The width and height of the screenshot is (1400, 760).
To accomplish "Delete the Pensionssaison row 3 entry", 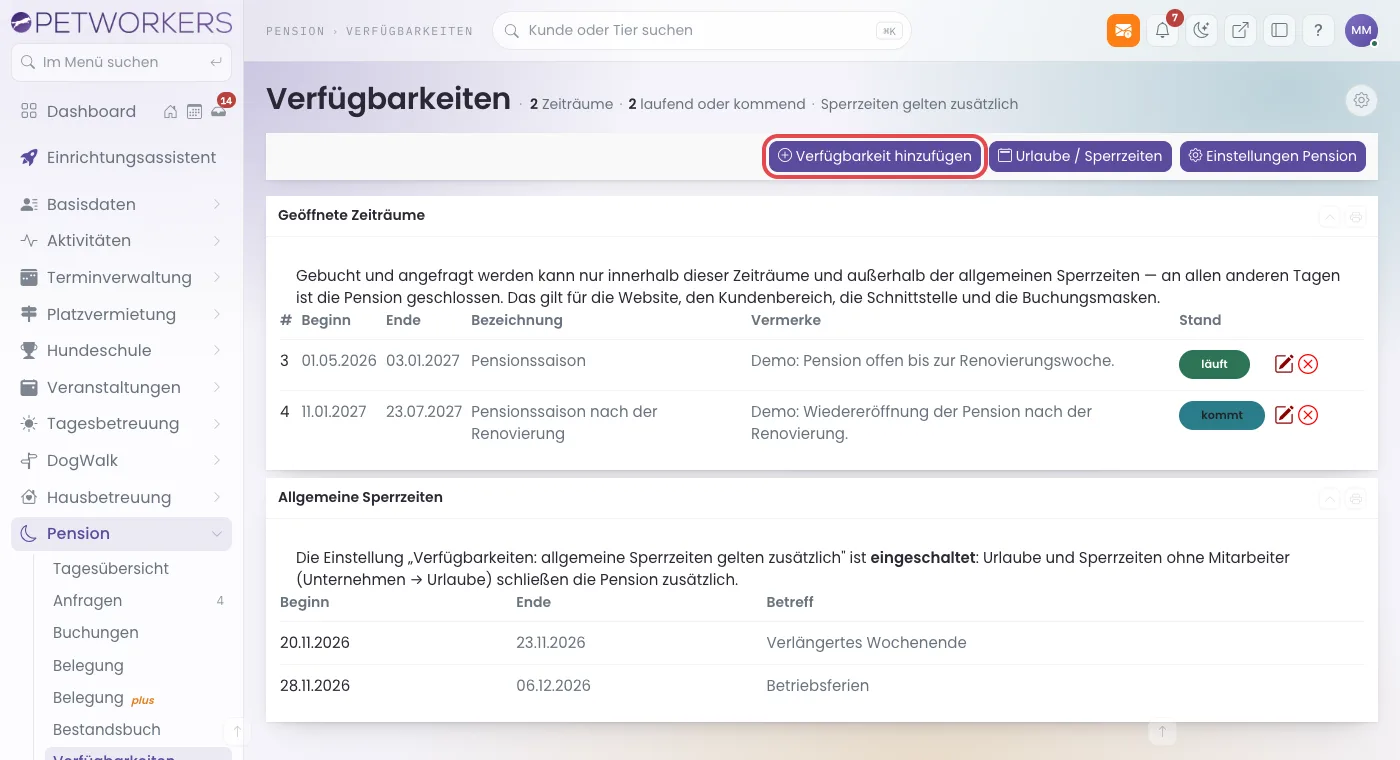I will (x=1308, y=364).
